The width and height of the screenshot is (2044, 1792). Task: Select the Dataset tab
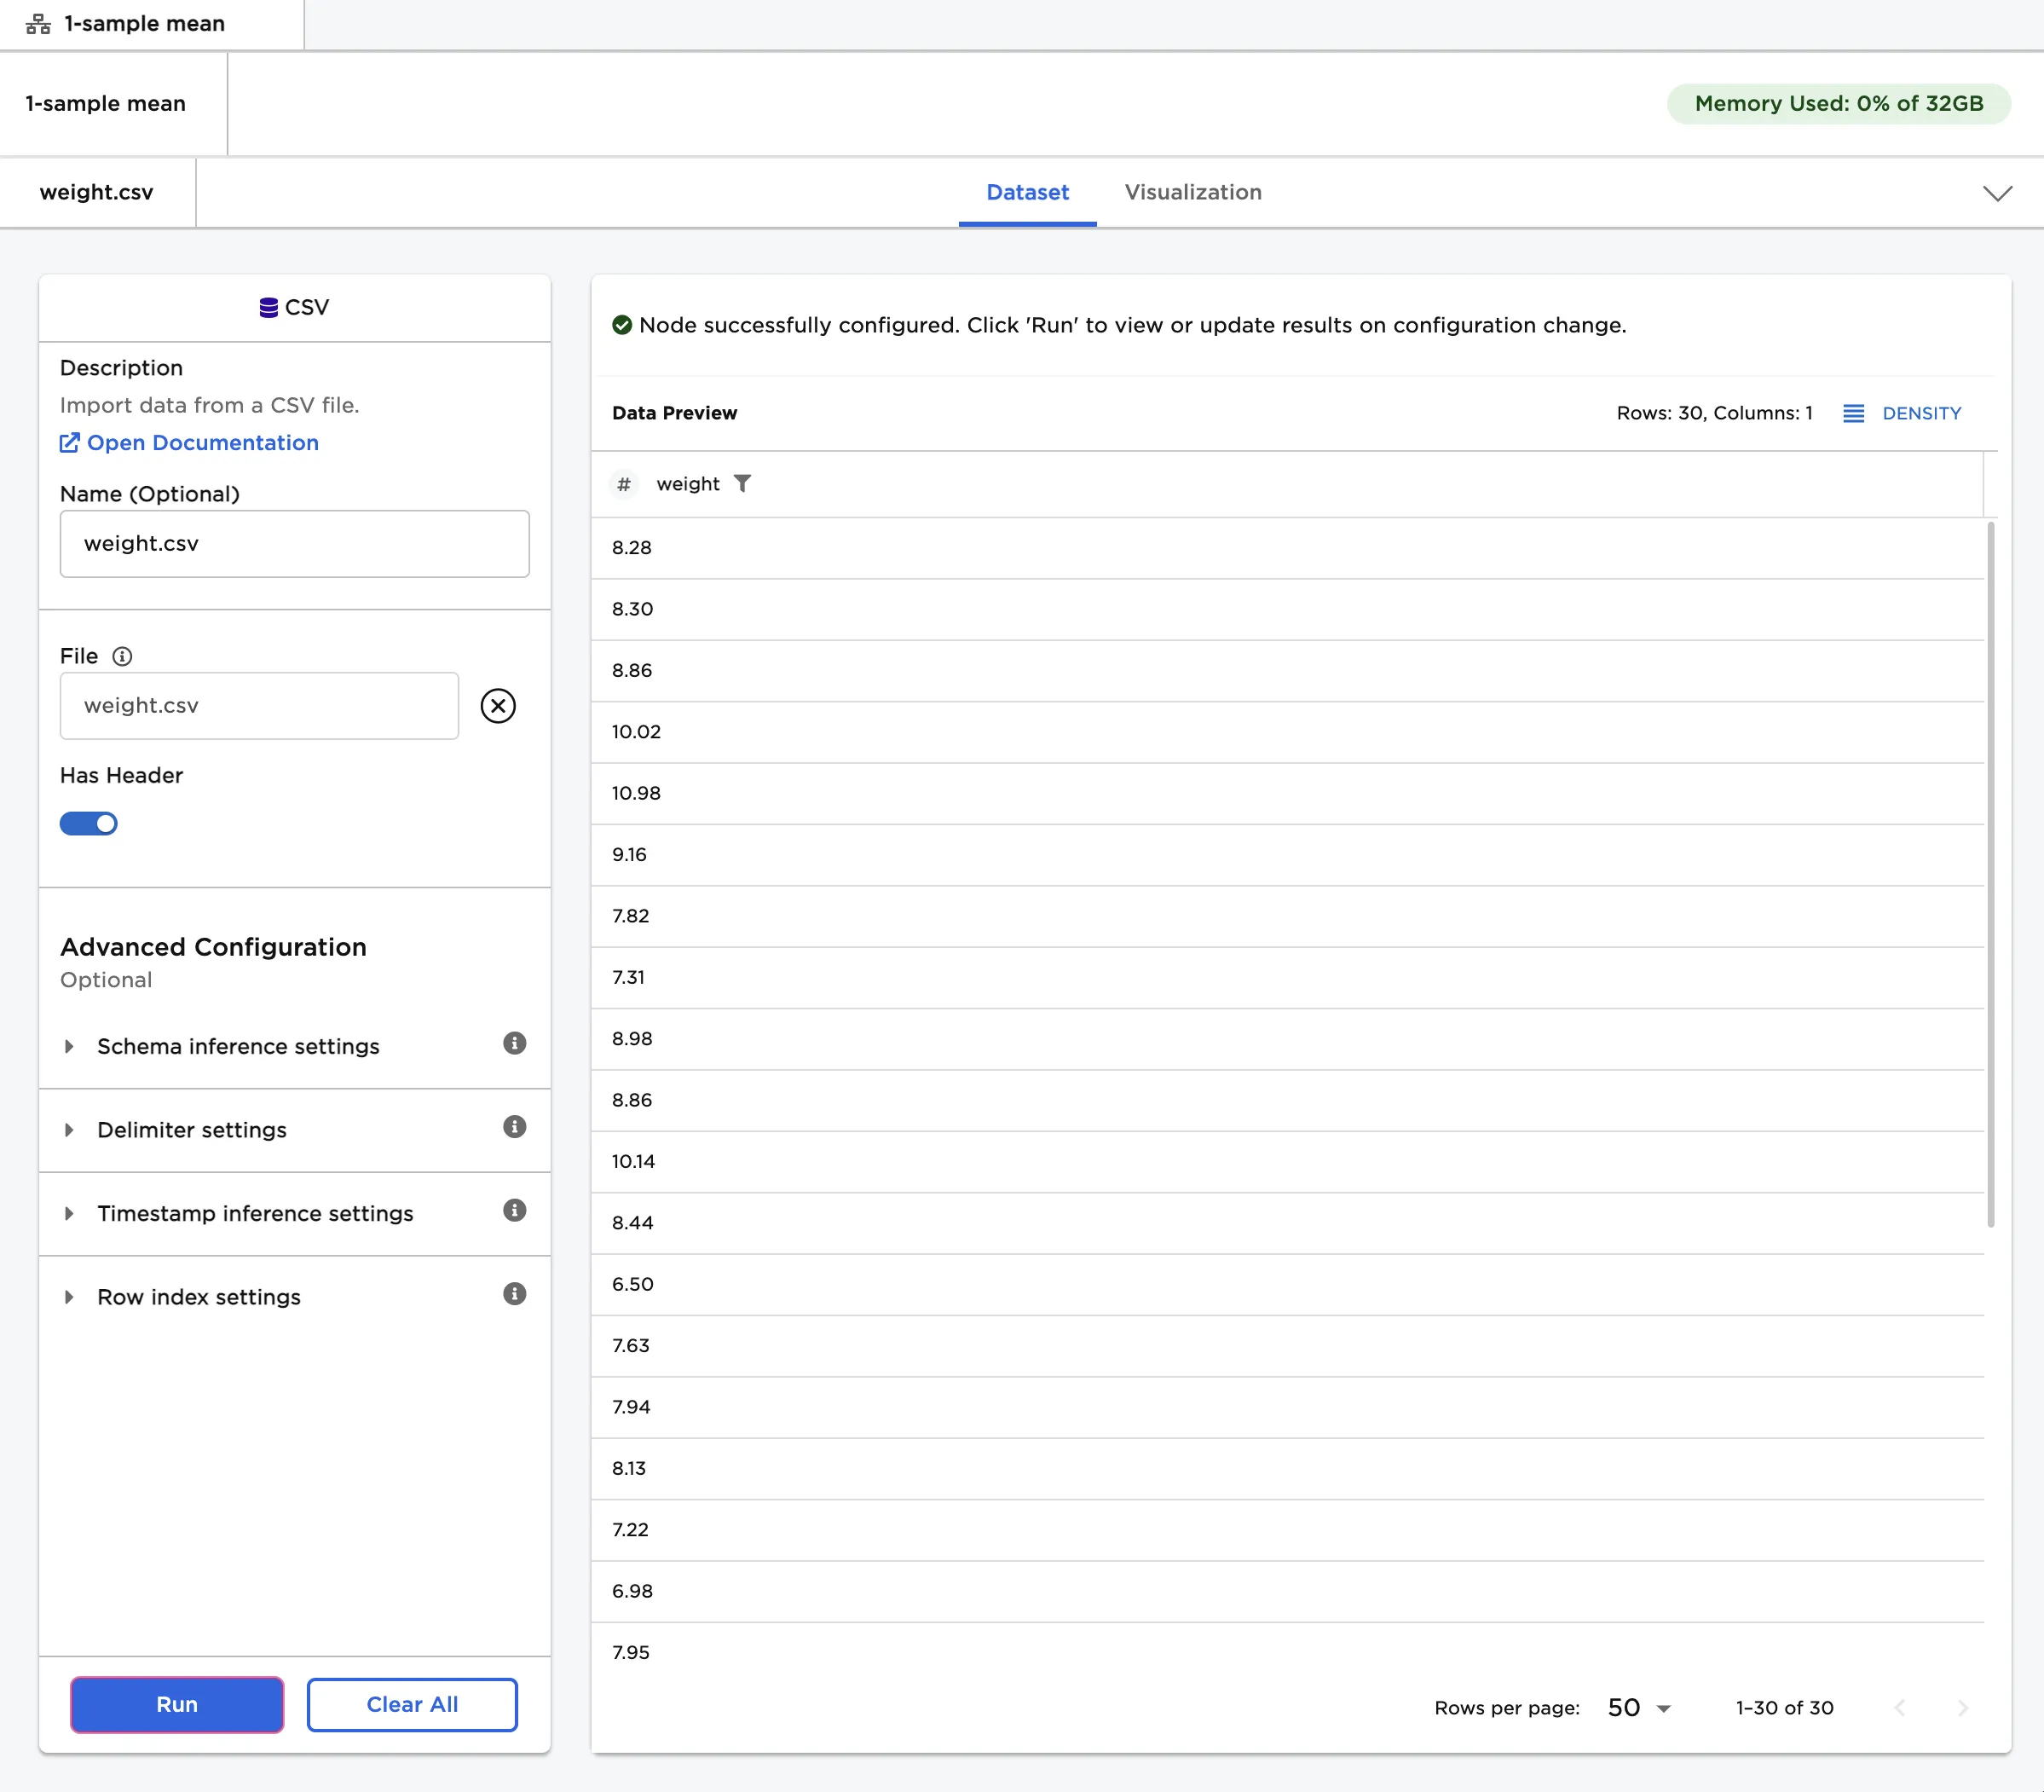tap(1027, 192)
